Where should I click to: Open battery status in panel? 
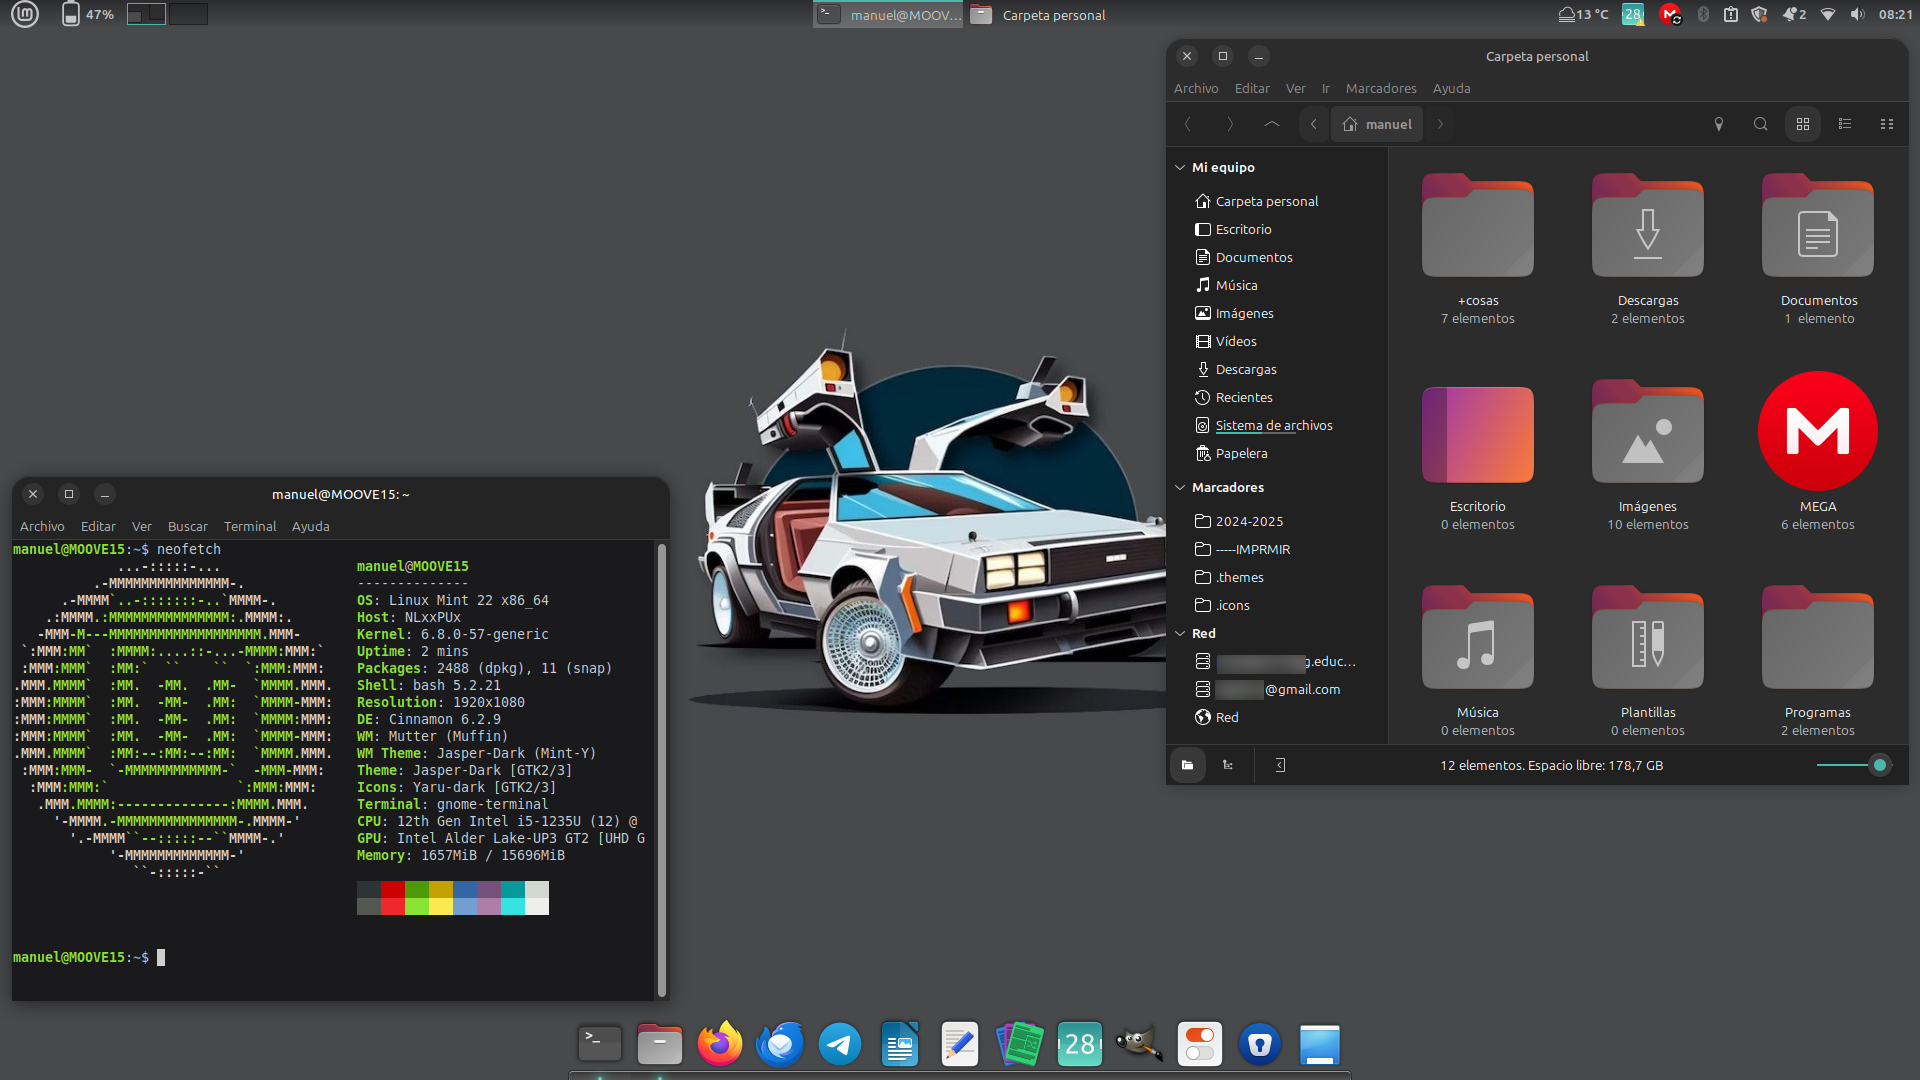pyautogui.click(x=87, y=14)
